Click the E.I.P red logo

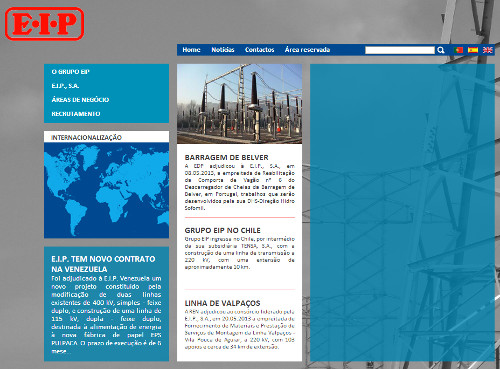tap(44, 24)
